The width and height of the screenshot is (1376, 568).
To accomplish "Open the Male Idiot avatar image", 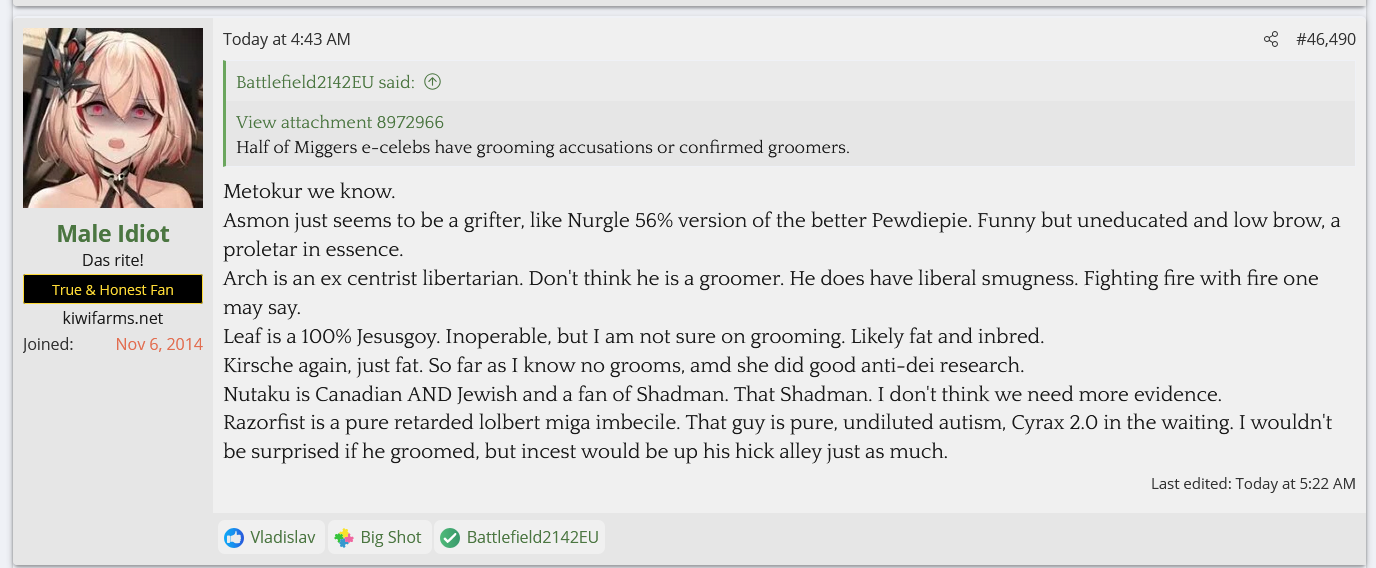I will coord(113,118).
